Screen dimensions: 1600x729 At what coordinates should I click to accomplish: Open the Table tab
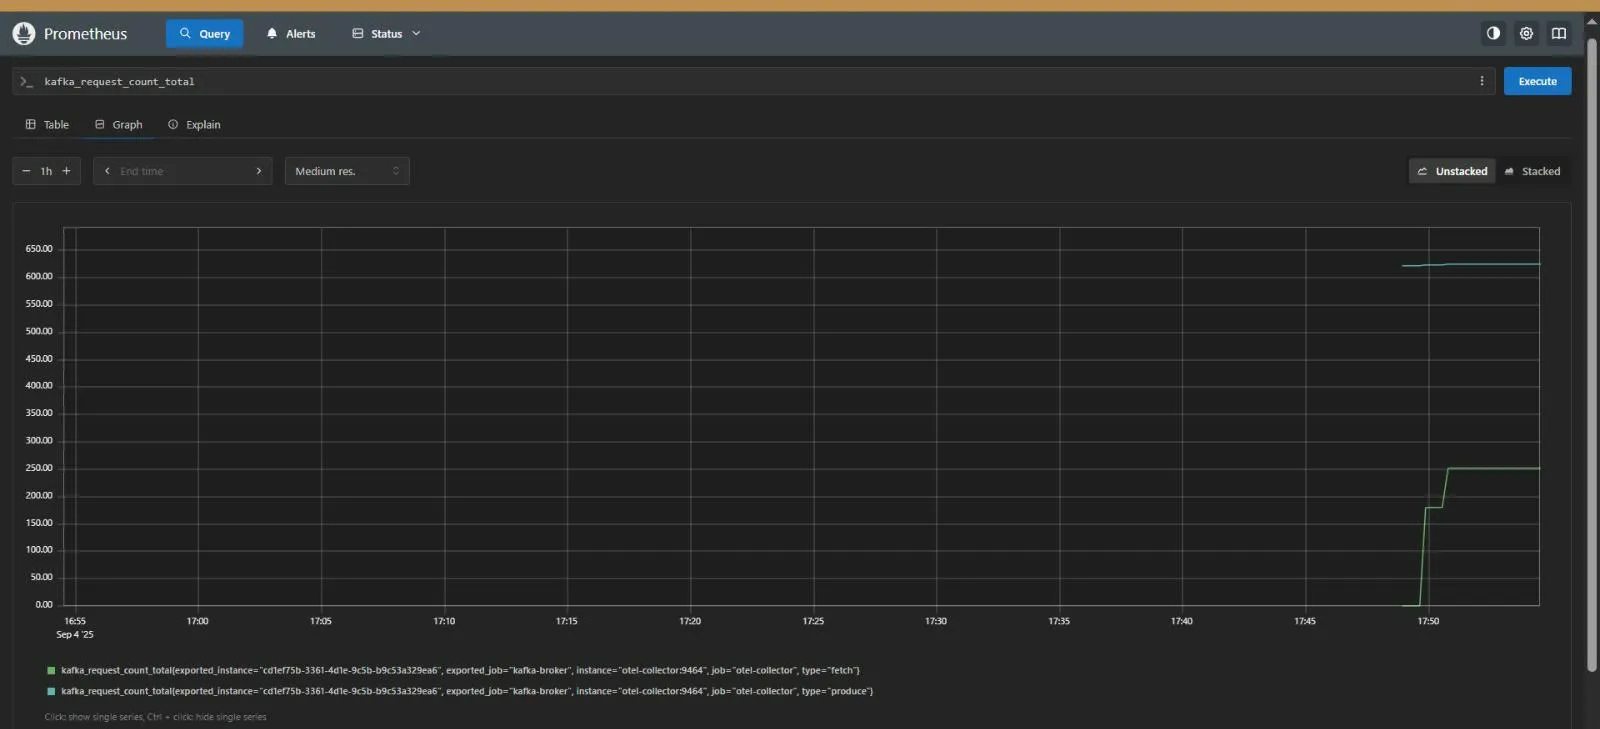(47, 124)
